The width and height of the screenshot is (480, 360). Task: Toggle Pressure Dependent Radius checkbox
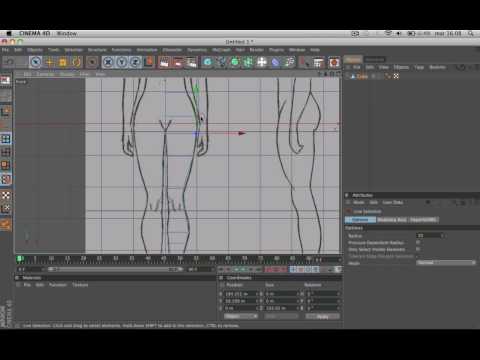(x=418, y=242)
